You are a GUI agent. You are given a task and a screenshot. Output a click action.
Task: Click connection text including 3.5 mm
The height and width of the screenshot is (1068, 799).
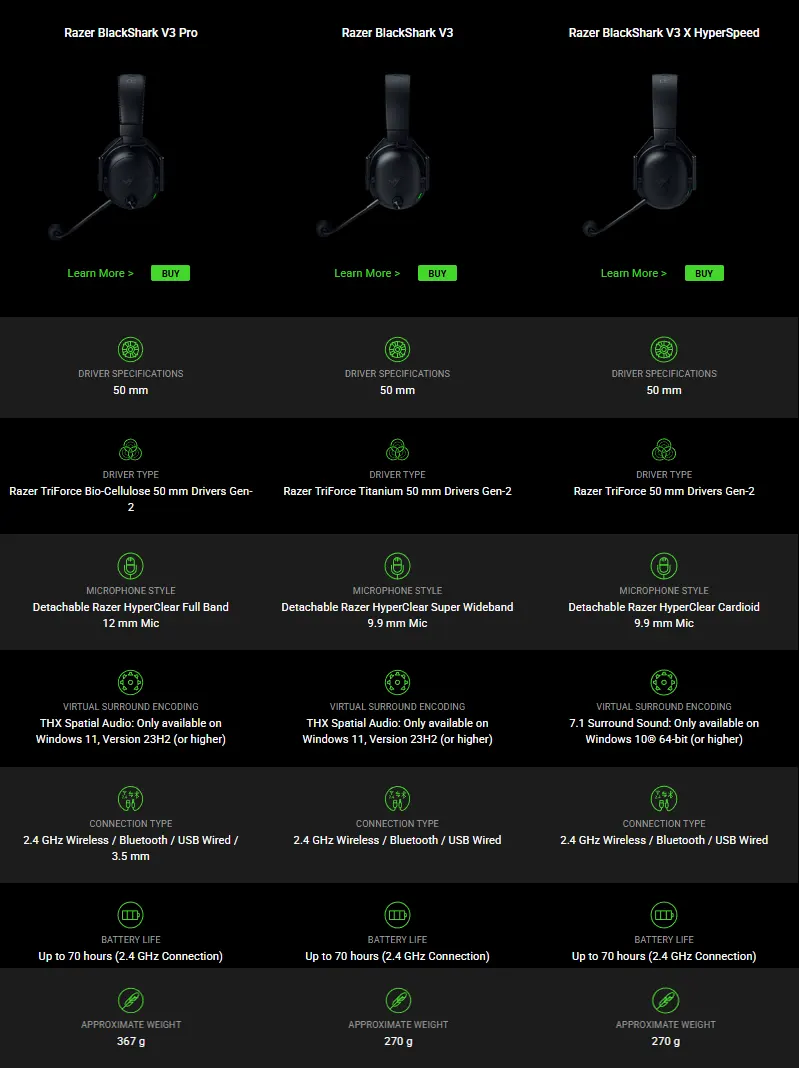click(x=131, y=848)
